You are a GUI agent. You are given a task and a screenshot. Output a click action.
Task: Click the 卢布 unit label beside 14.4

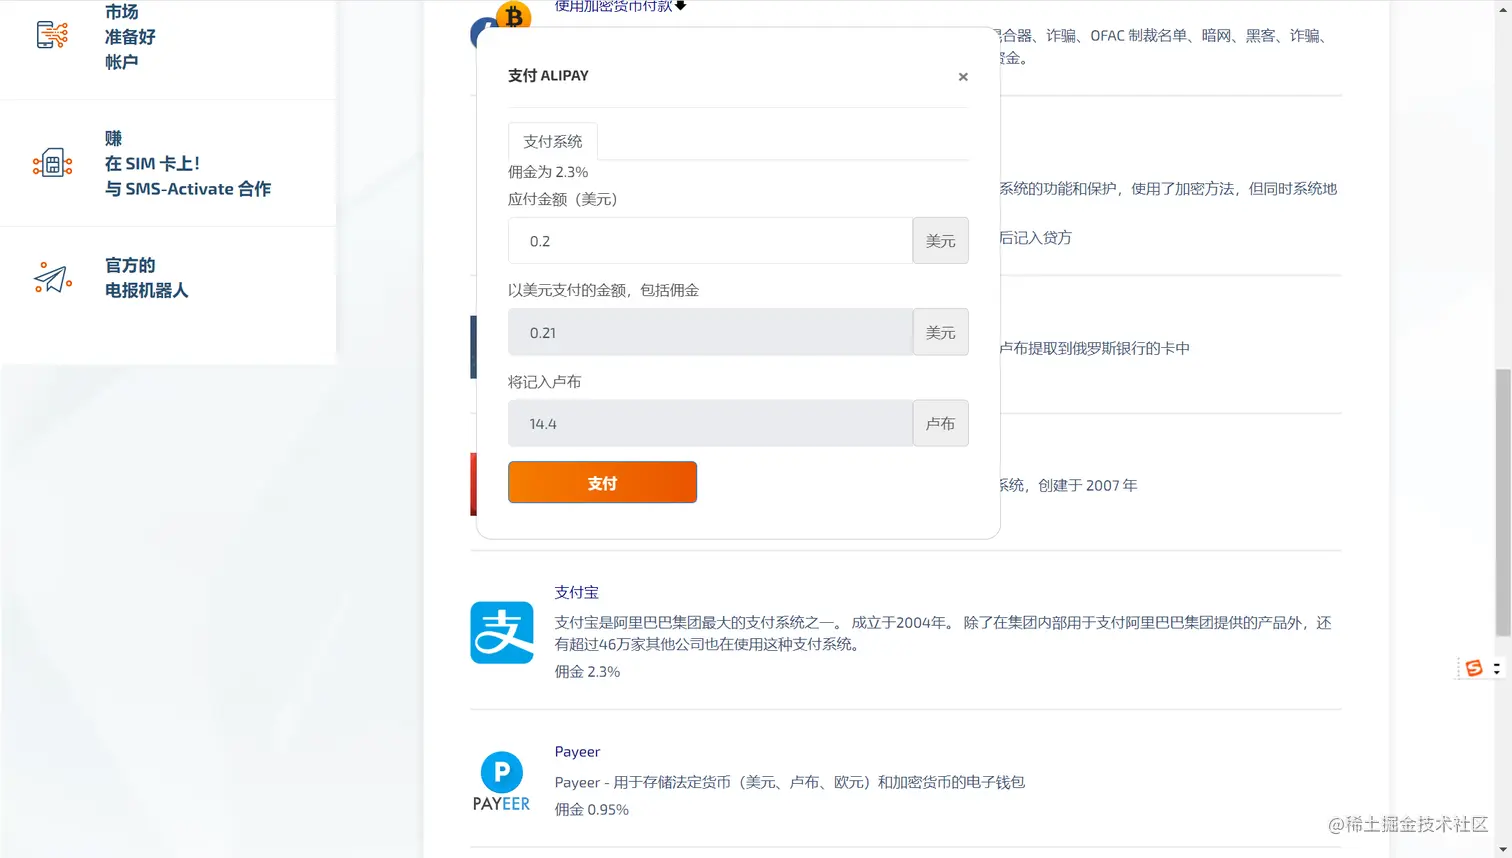click(940, 423)
